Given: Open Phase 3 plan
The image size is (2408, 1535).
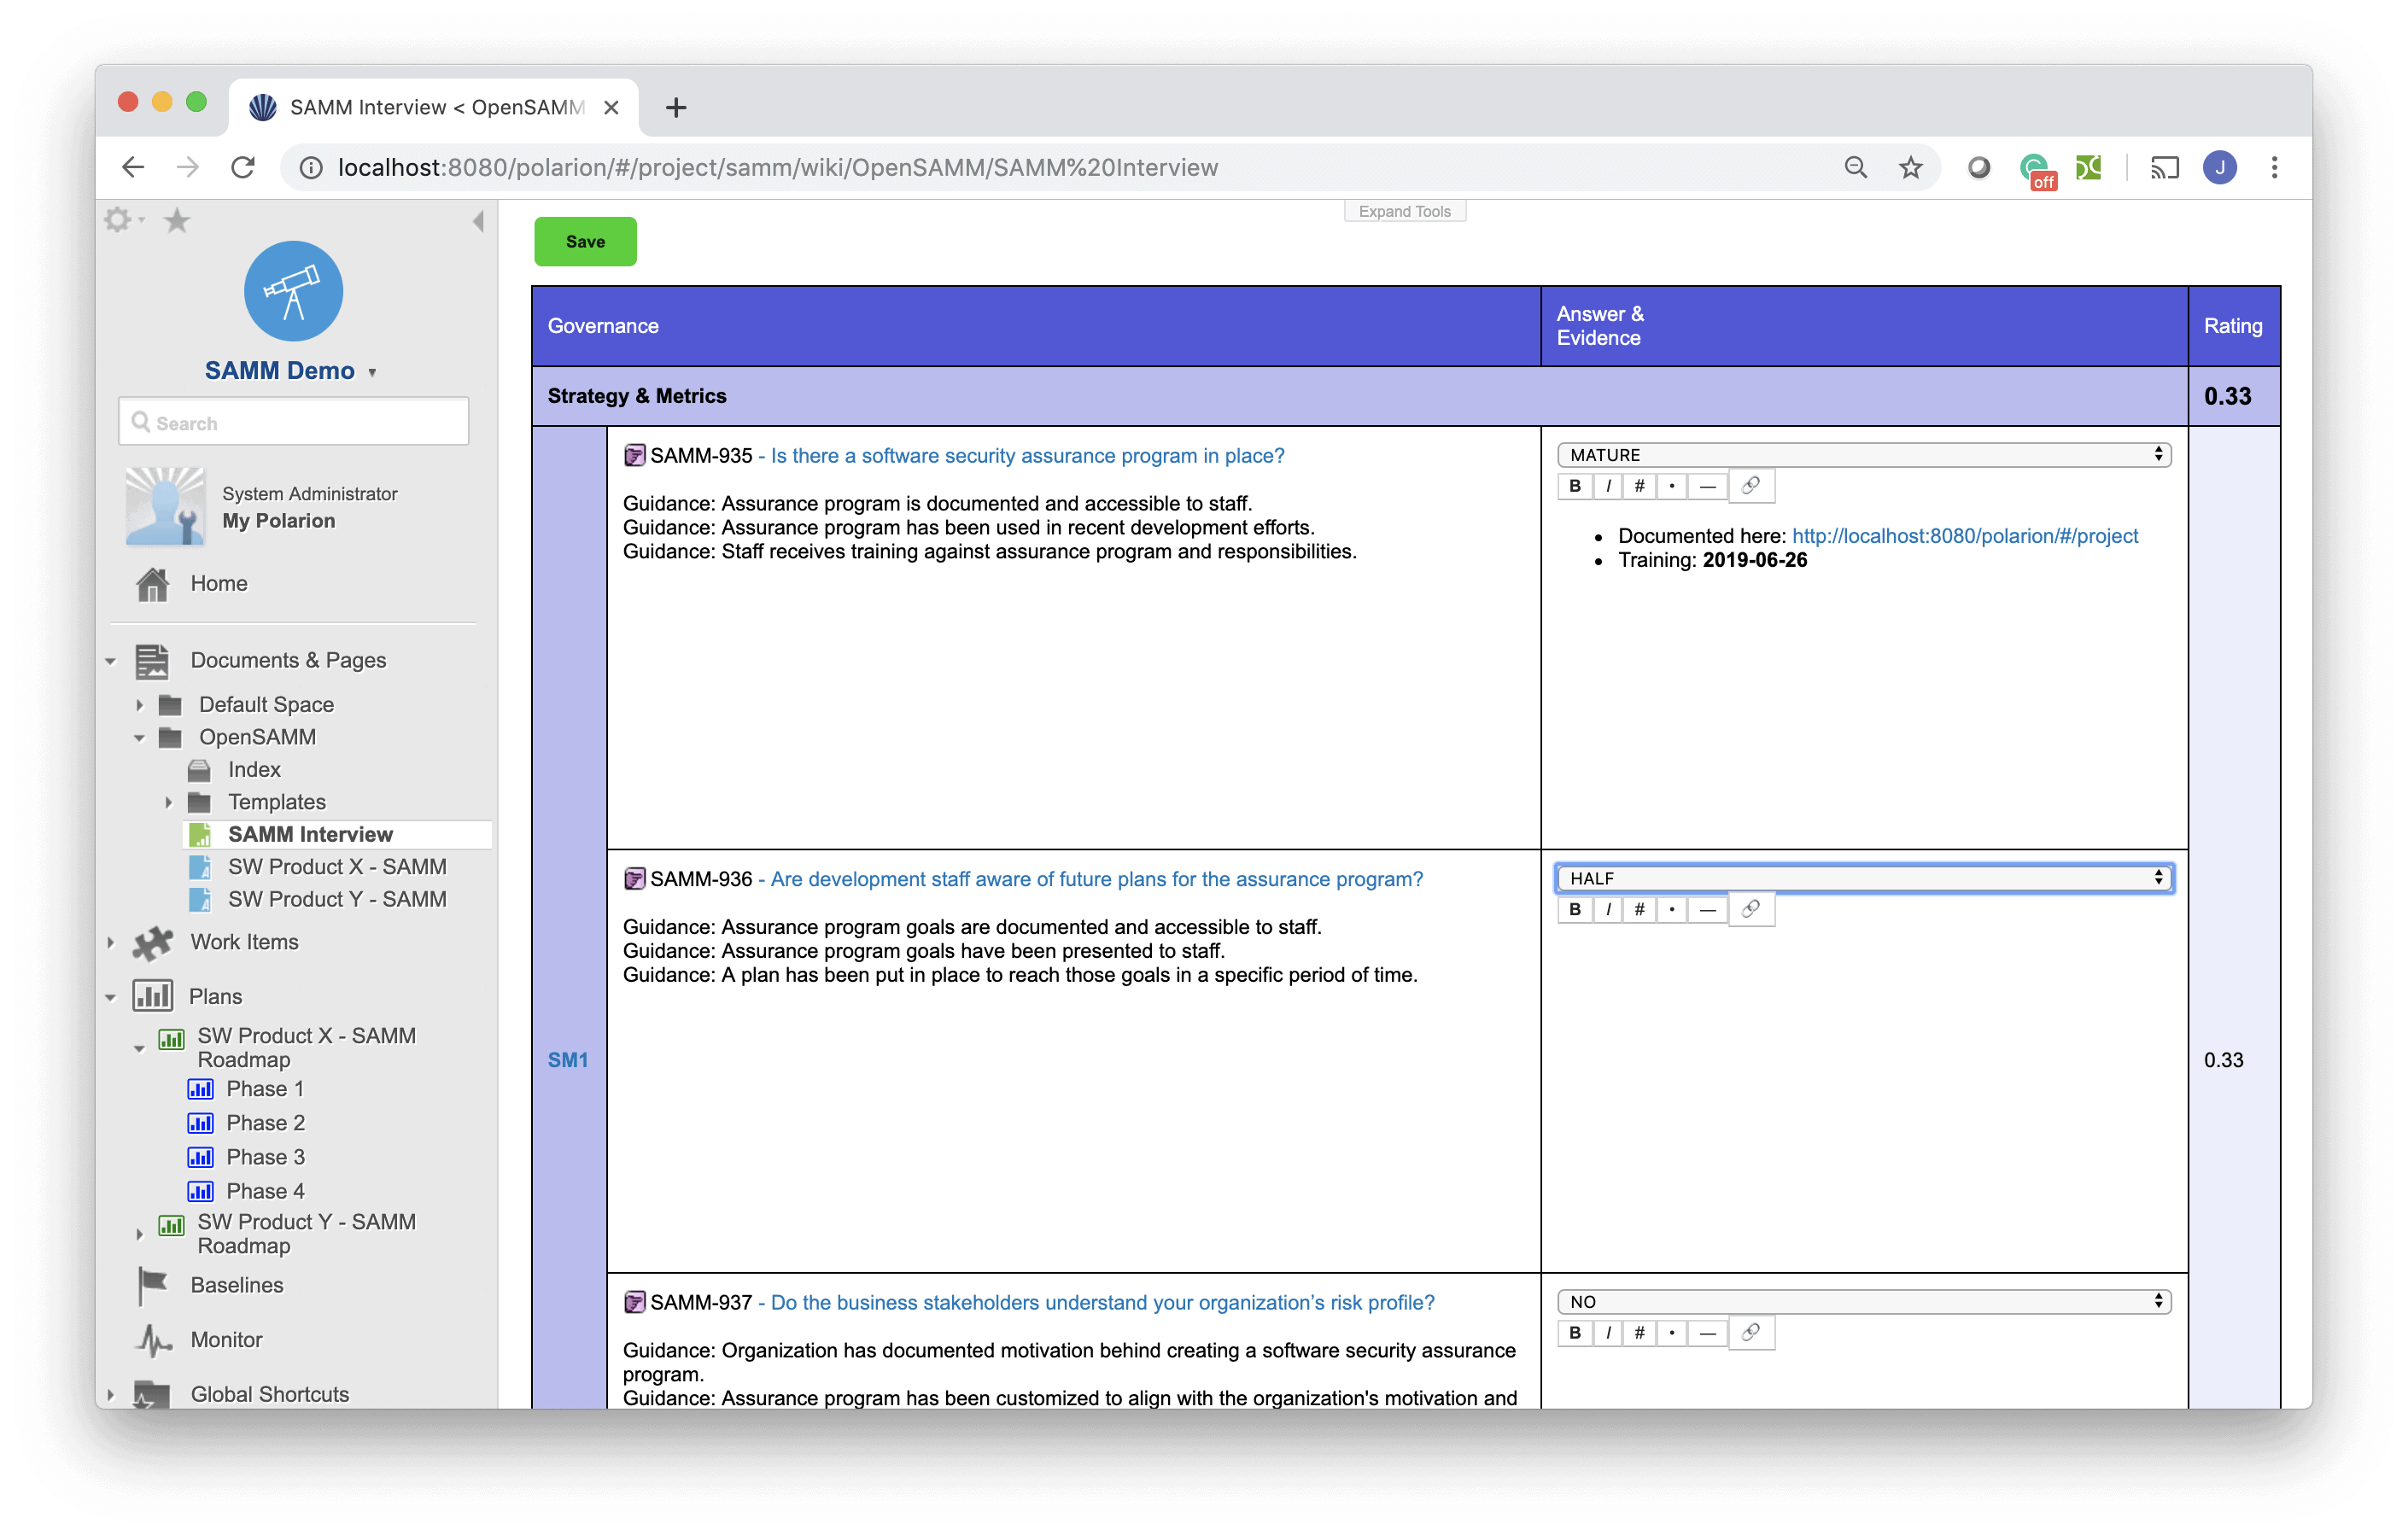Looking at the screenshot, I should coord(265,1156).
